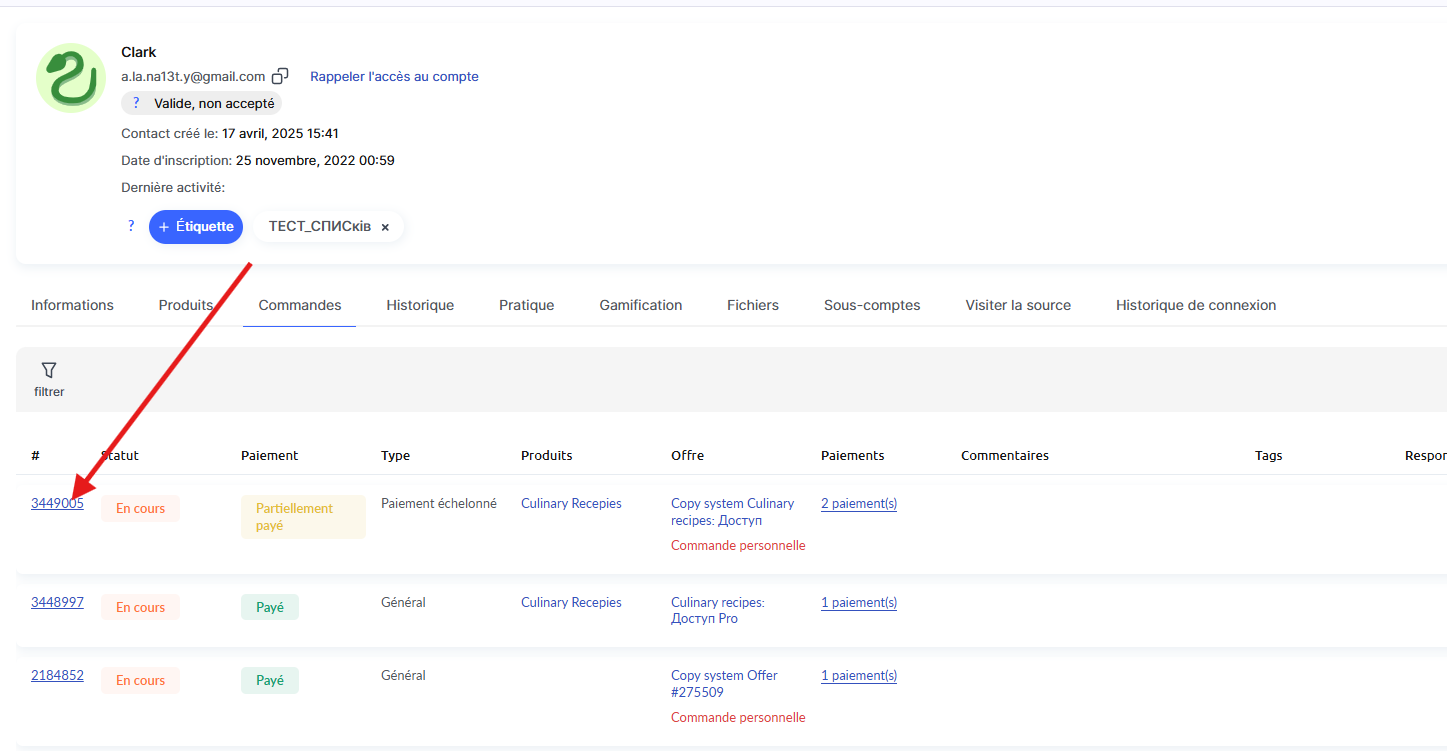1447x751 pixels.
Task: Open order number 3448997
Action: (57, 602)
